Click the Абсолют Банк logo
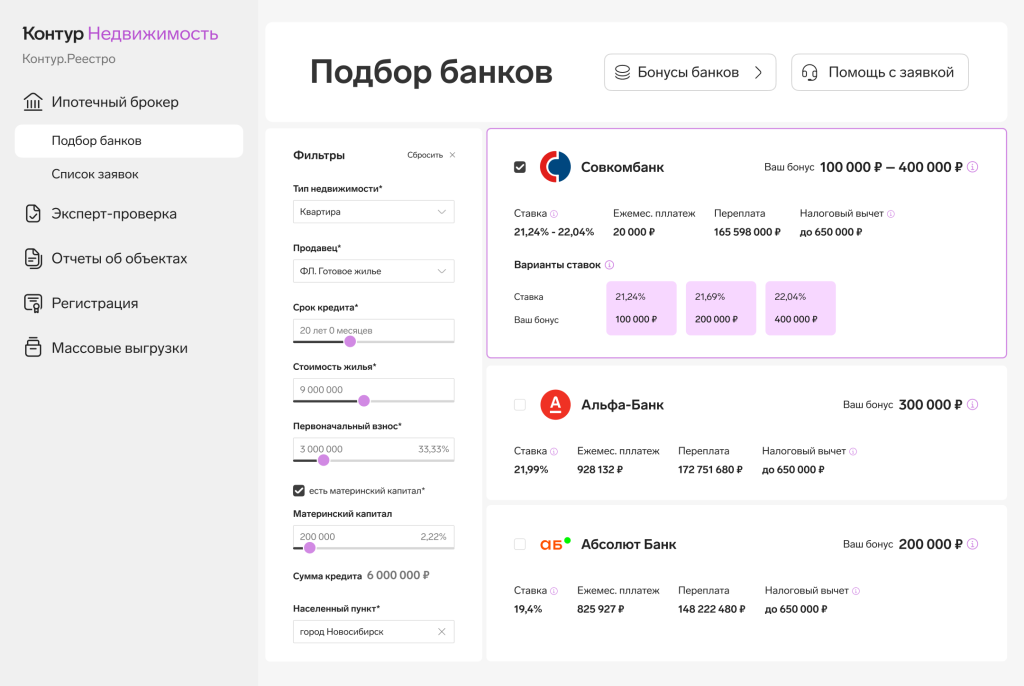The width and height of the screenshot is (1024, 686). click(555, 544)
